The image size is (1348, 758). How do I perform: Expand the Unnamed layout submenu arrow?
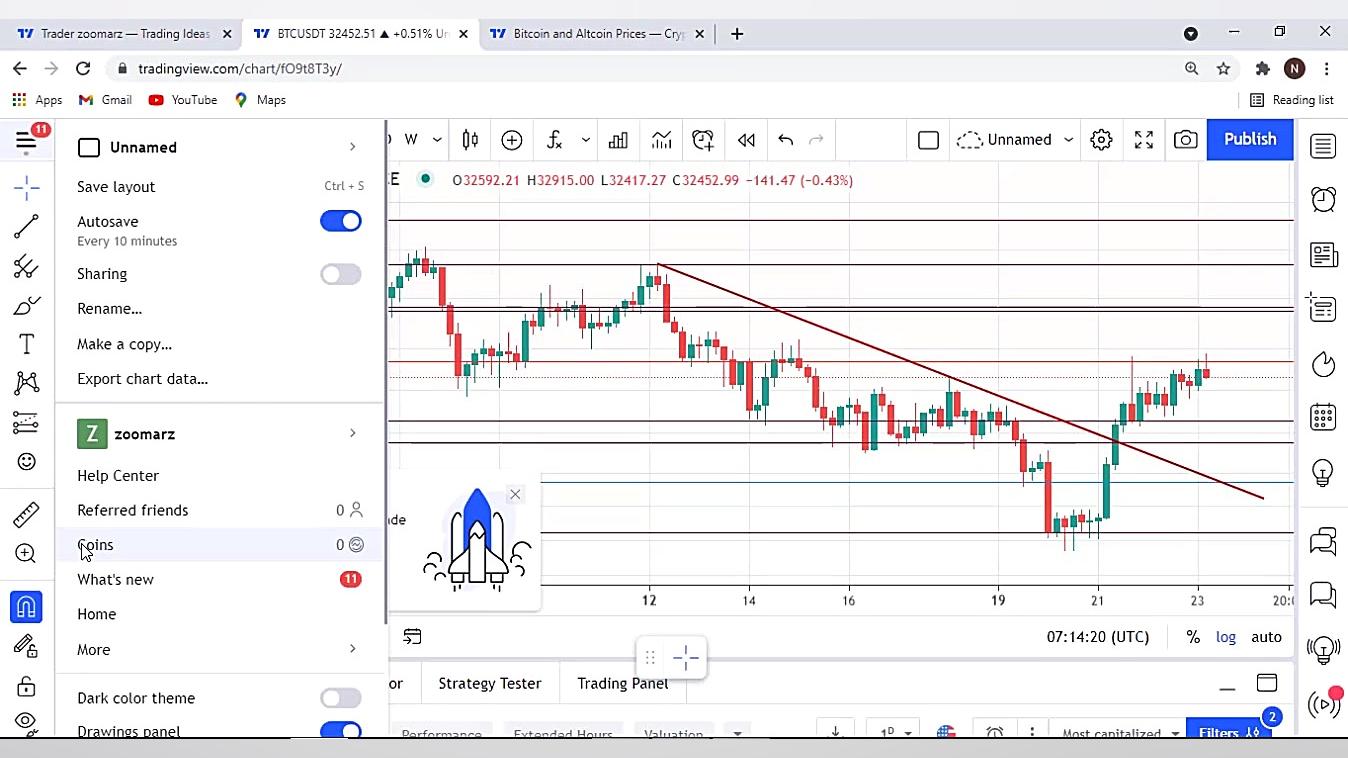pyautogui.click(x=352, y=147)
